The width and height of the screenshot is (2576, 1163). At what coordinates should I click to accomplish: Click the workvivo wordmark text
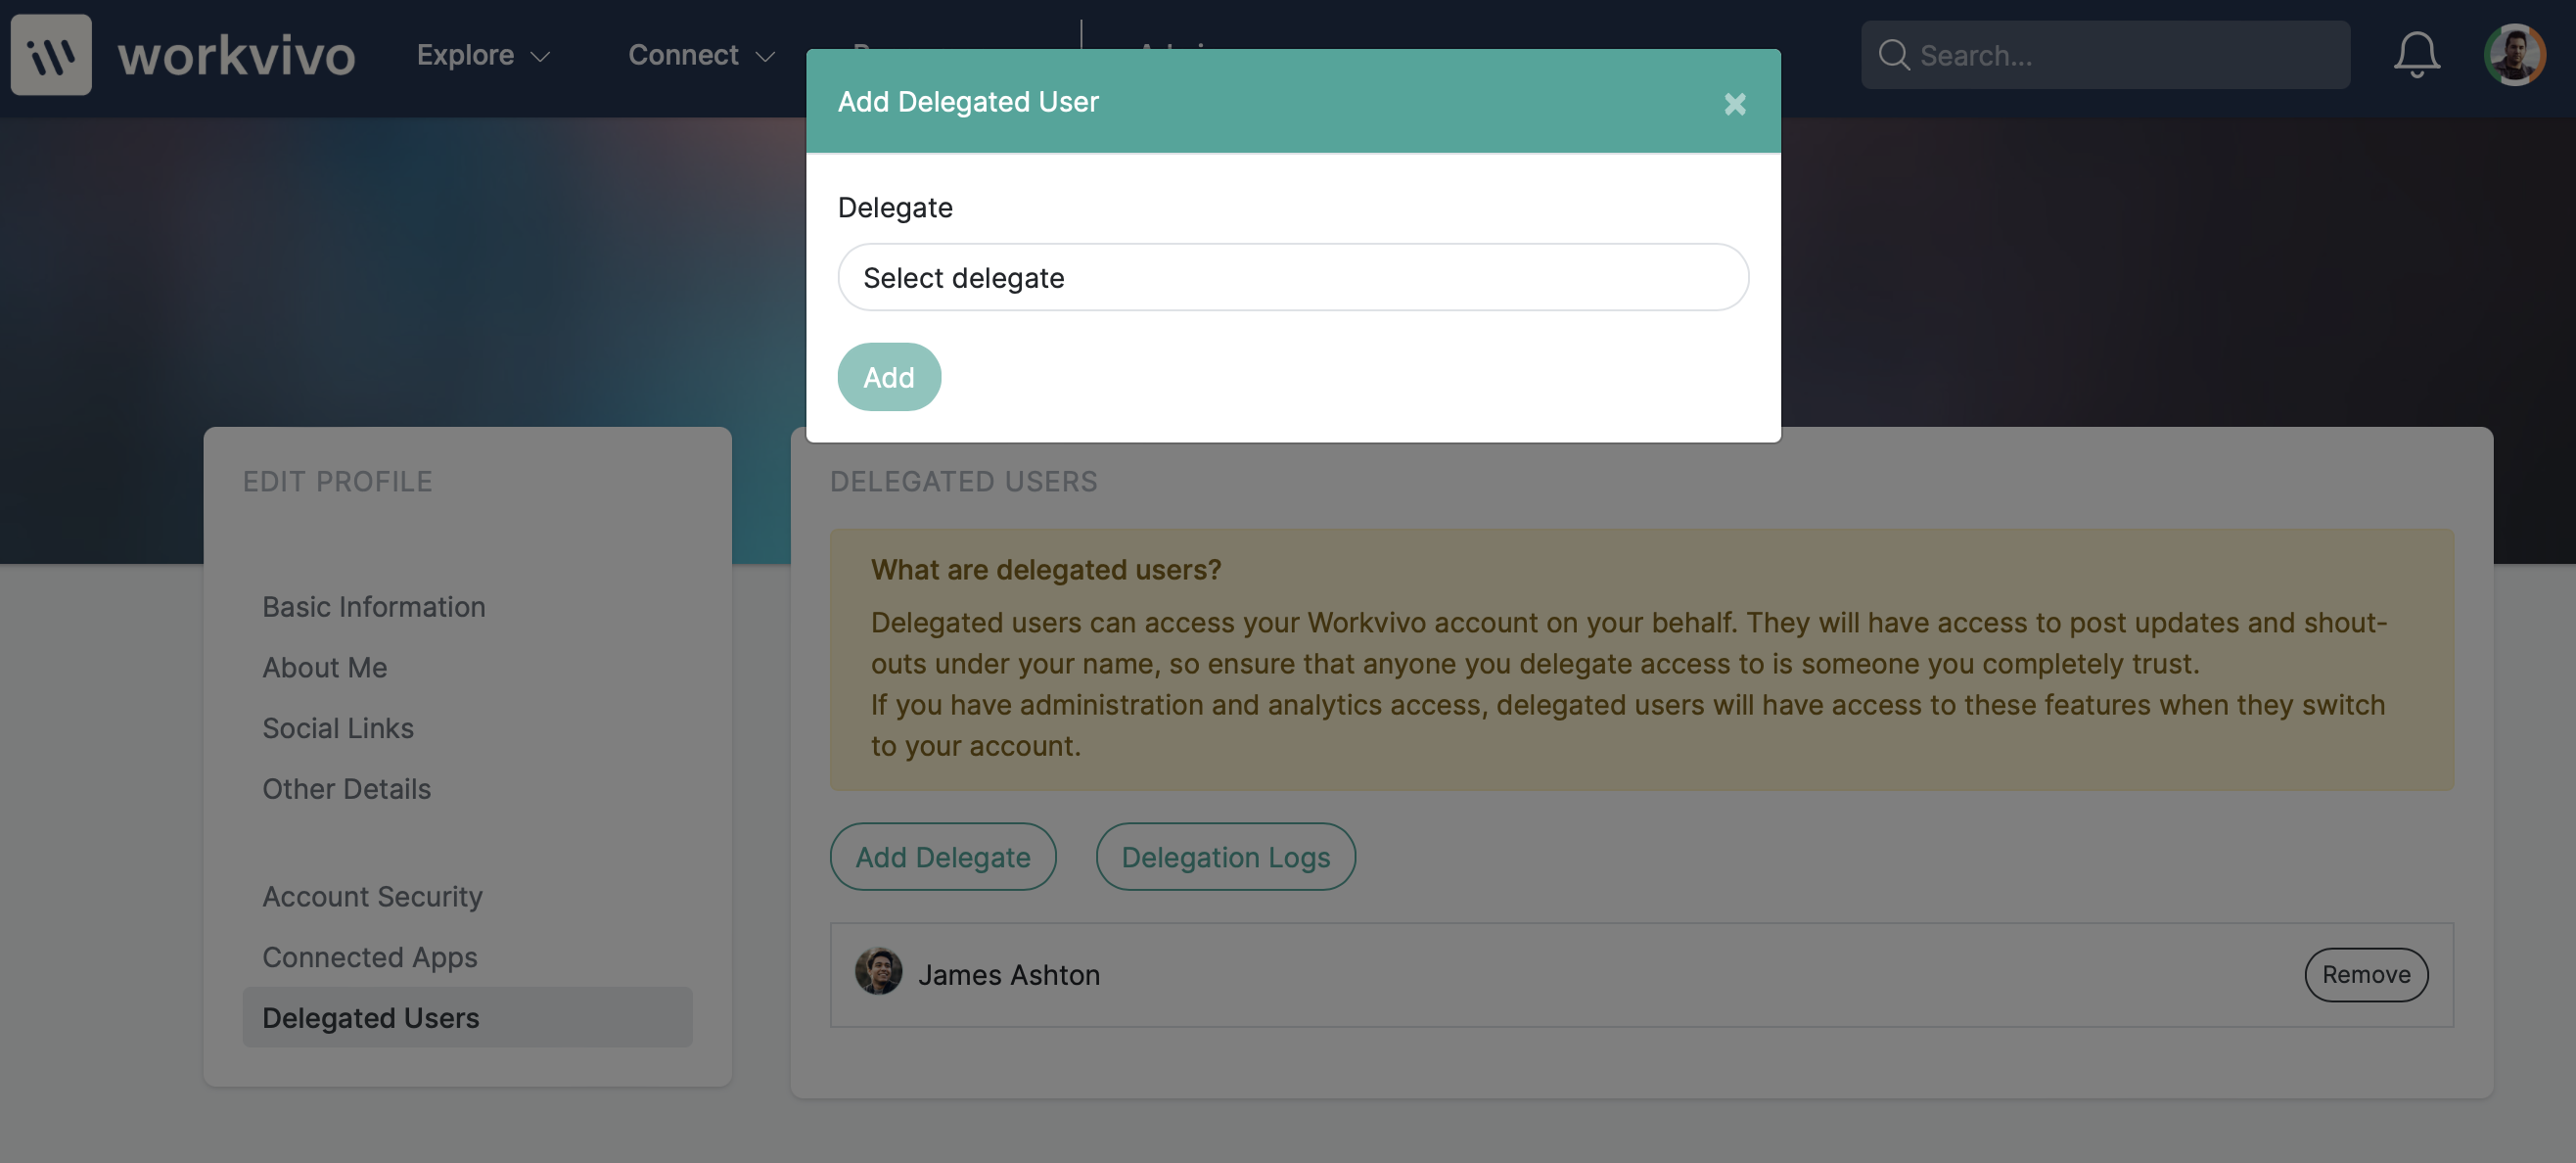[x=236, y=55]
